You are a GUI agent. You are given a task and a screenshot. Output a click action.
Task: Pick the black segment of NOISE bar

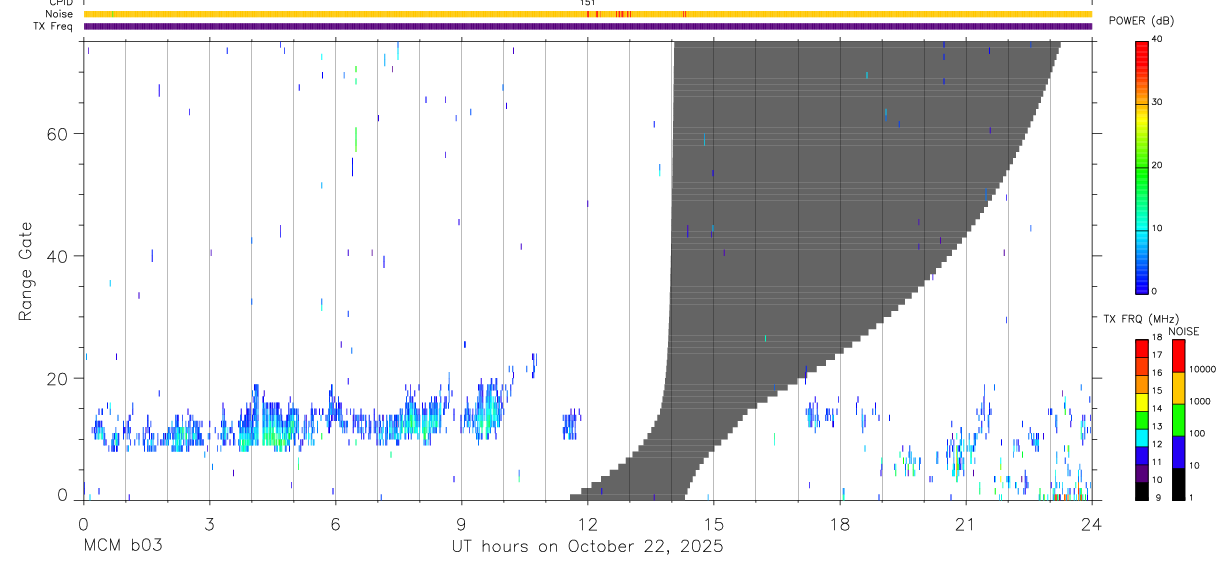1178,484
